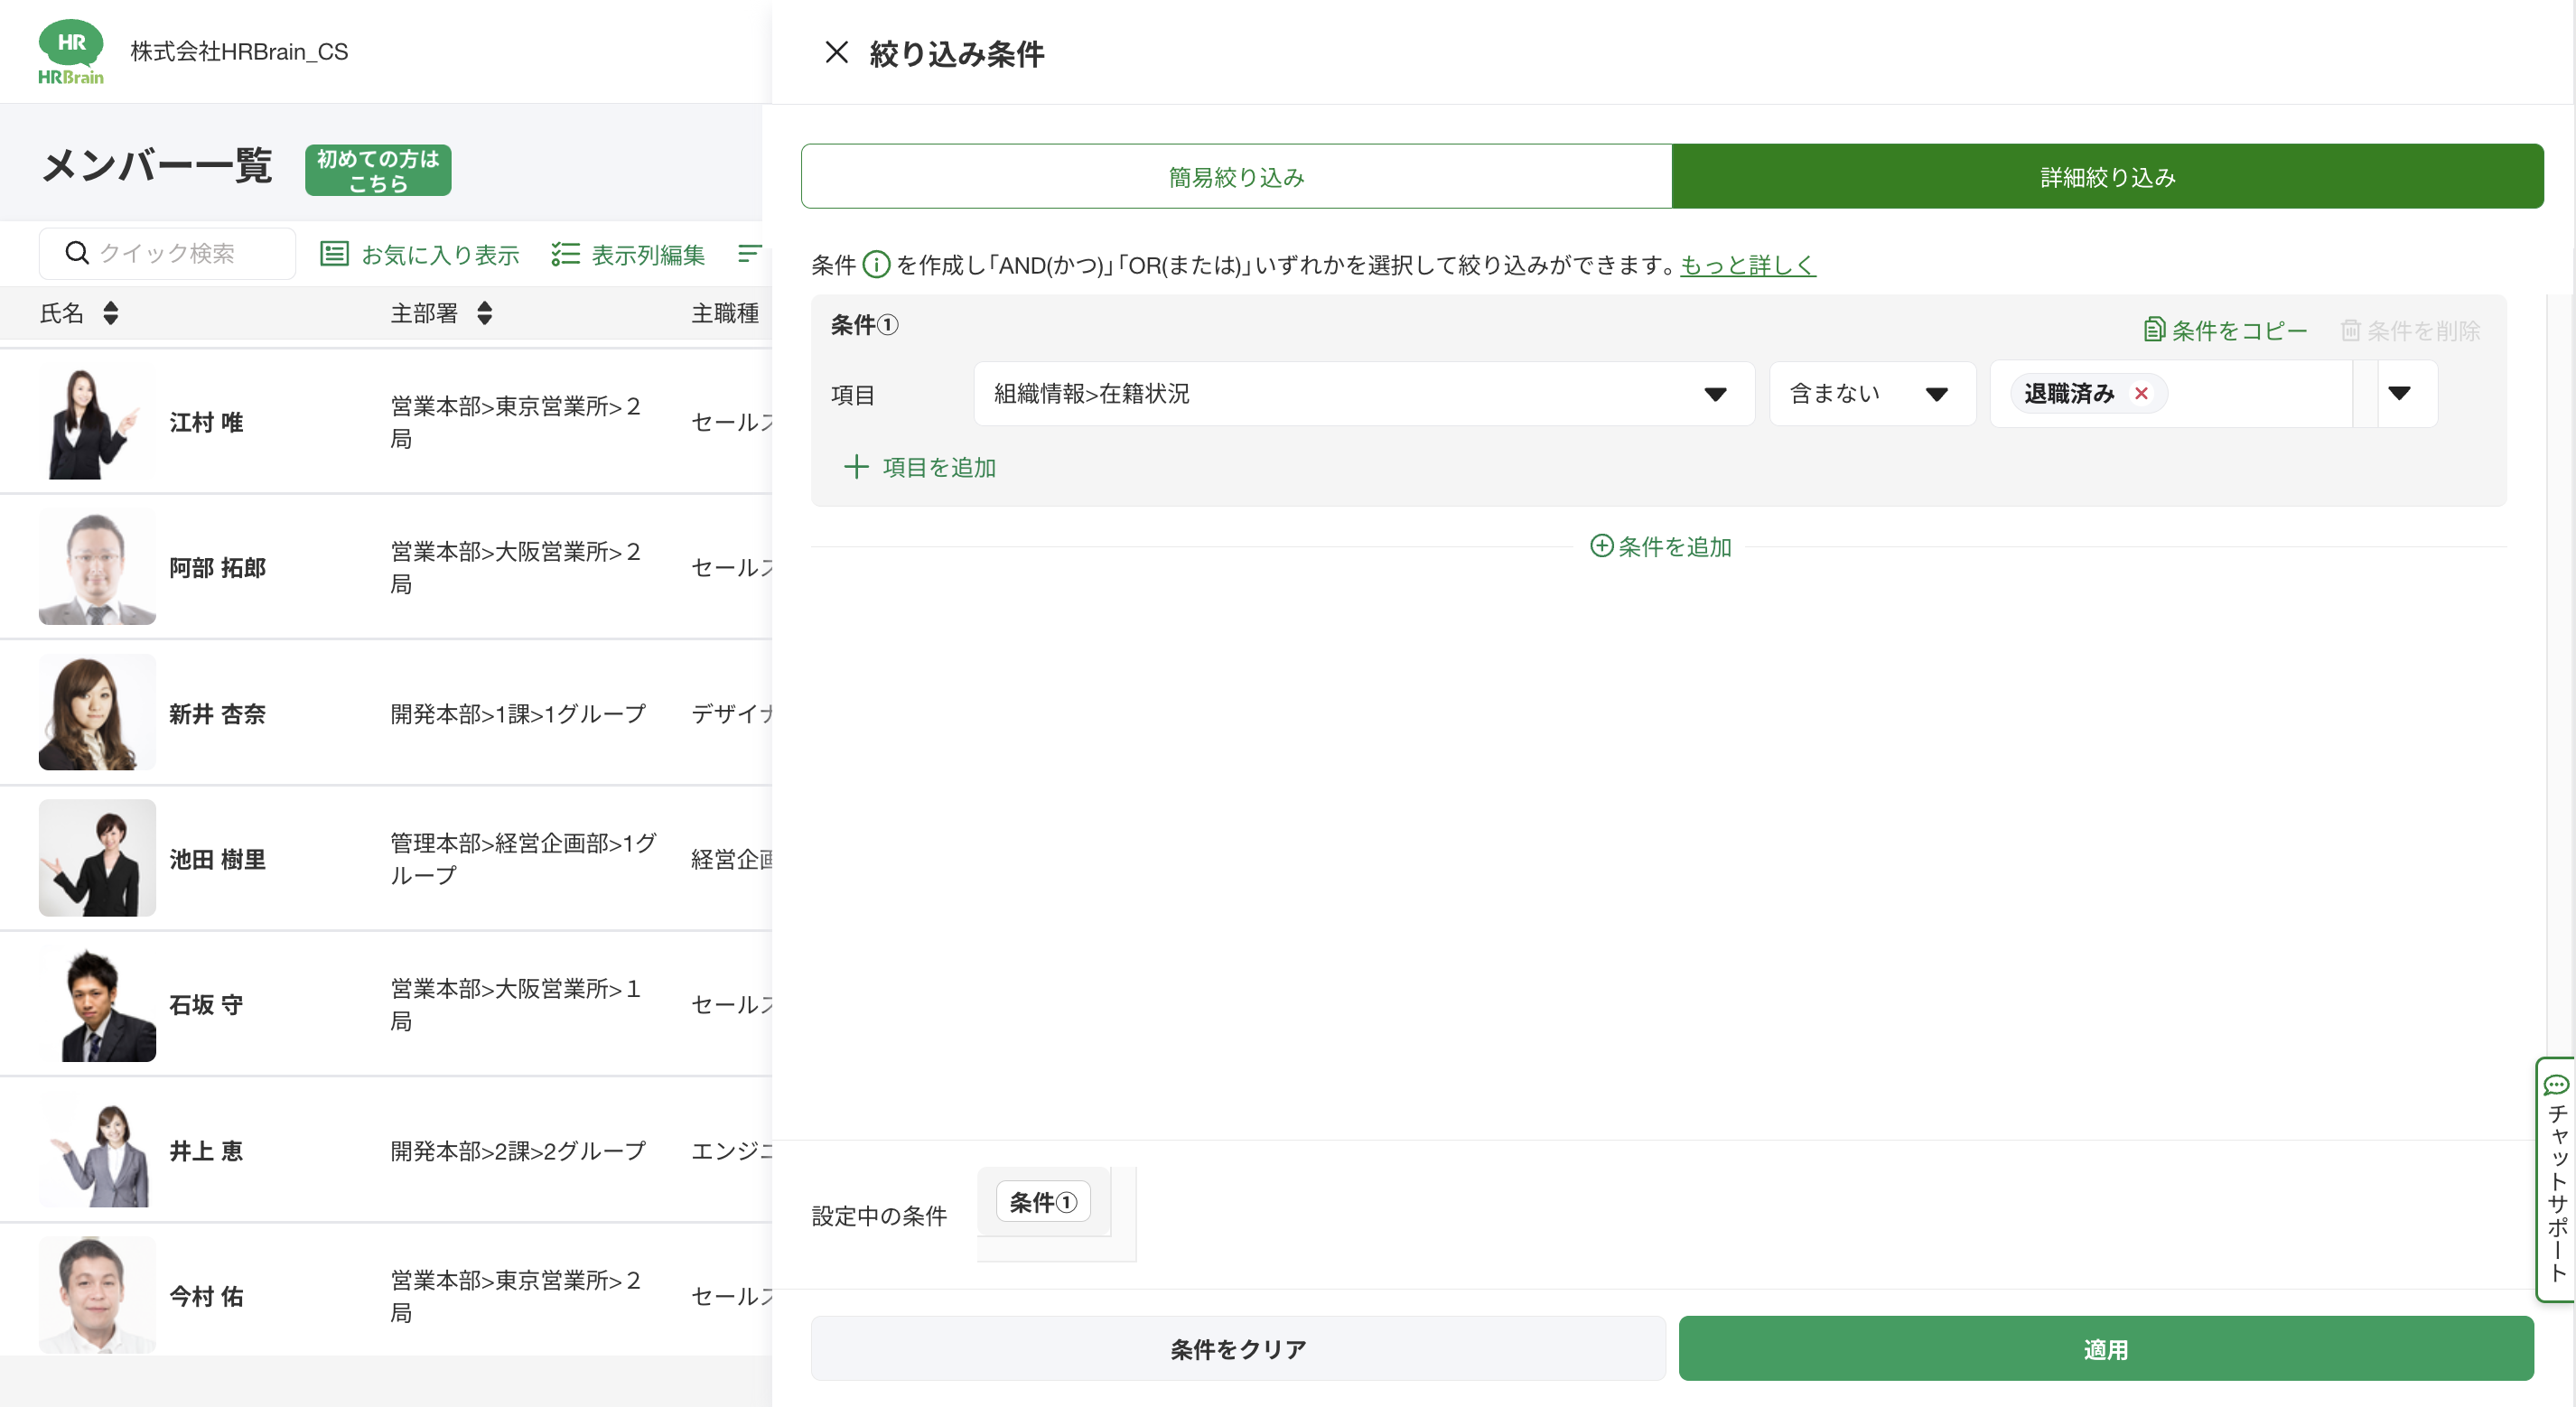Click 管理本部>経営企画部>1グループ department cell
Viewport: 2576px width, 1407px height.
tap(523, 859)
